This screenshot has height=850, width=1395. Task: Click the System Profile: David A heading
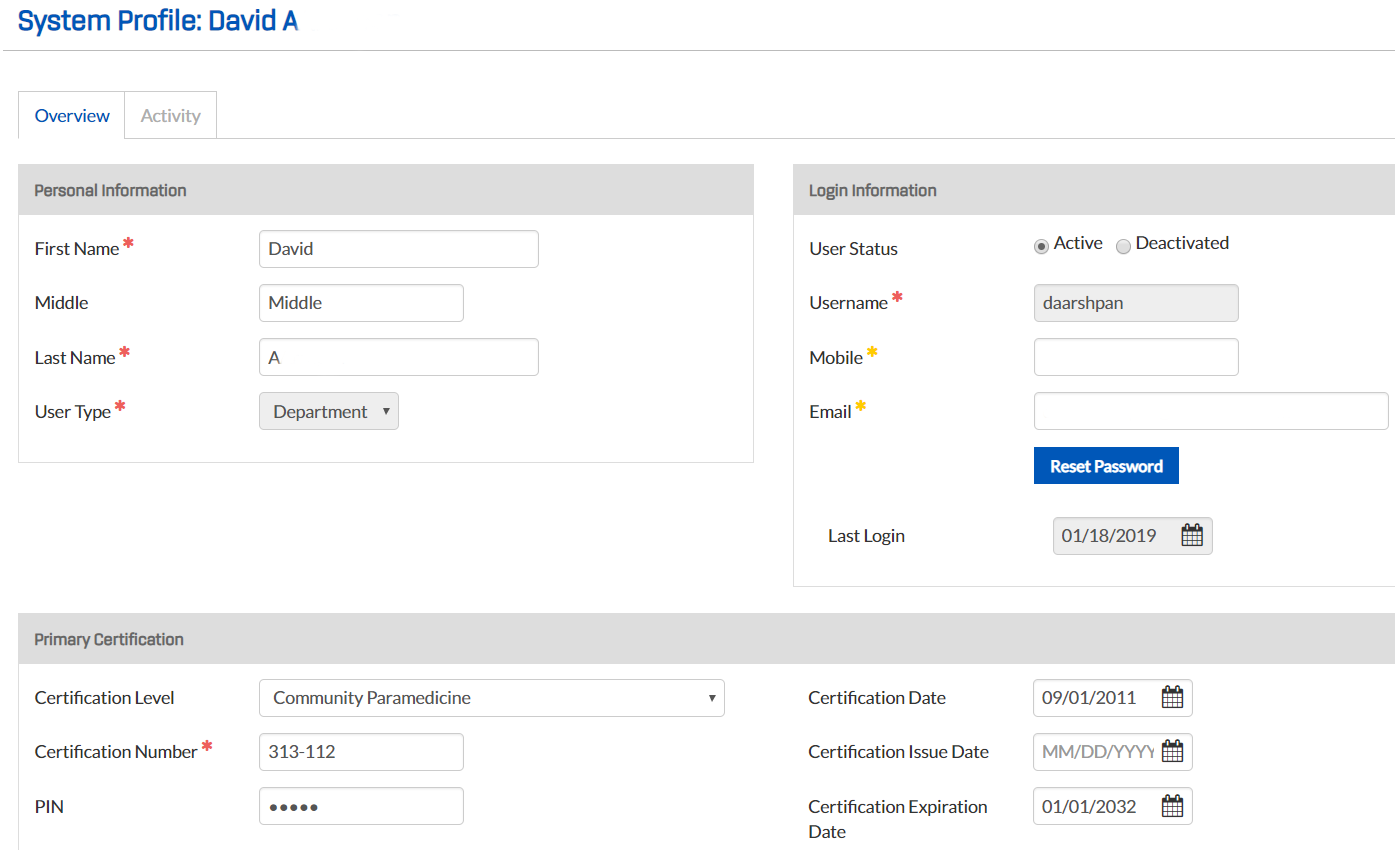[157, 20]
